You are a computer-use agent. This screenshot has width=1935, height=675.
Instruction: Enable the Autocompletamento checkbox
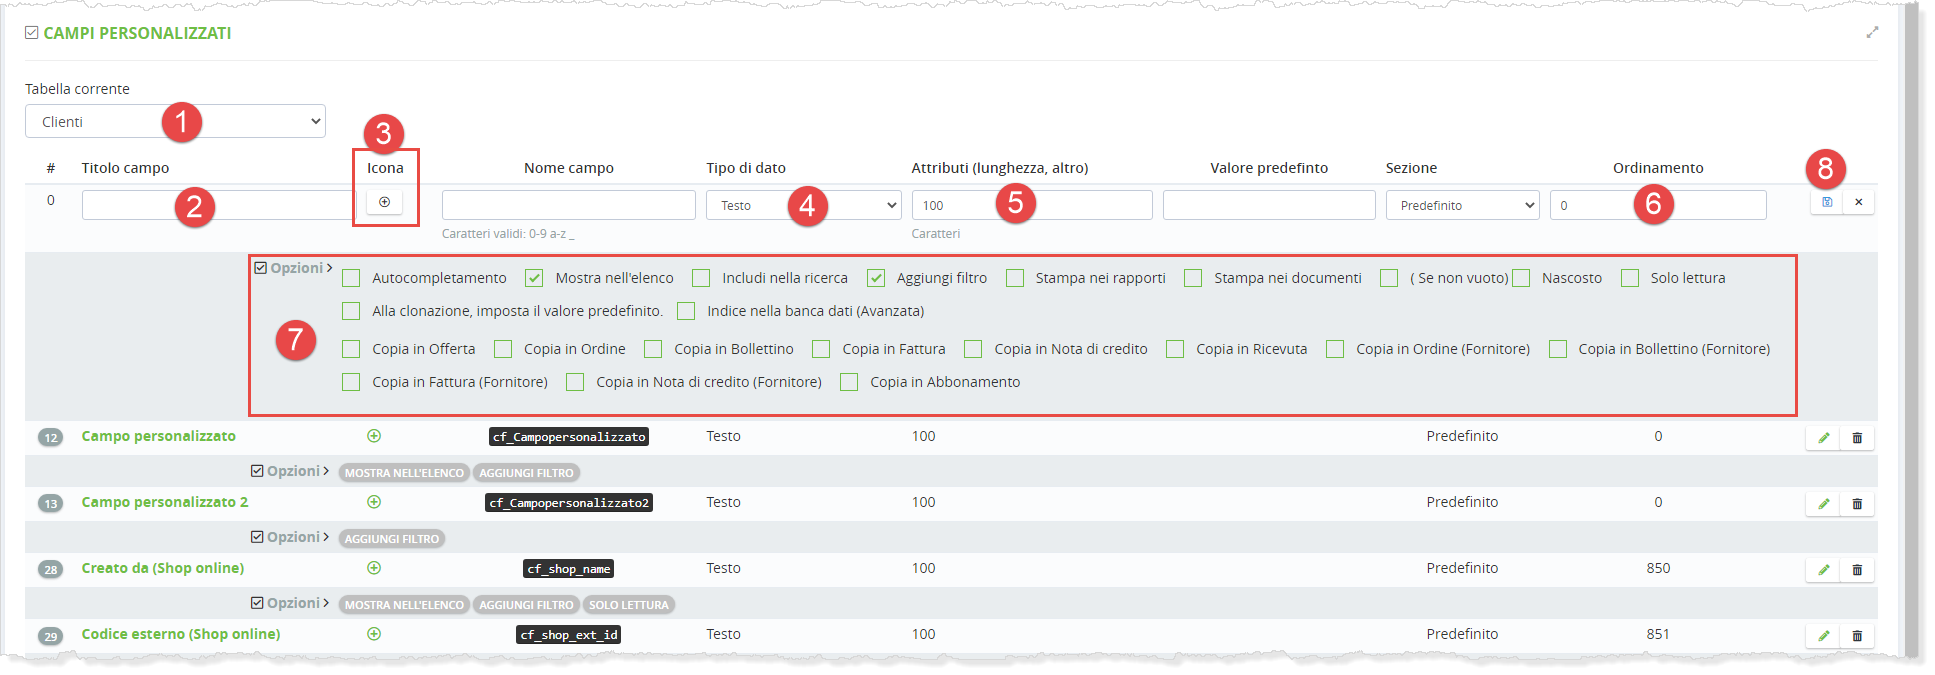tap(351, 278)
